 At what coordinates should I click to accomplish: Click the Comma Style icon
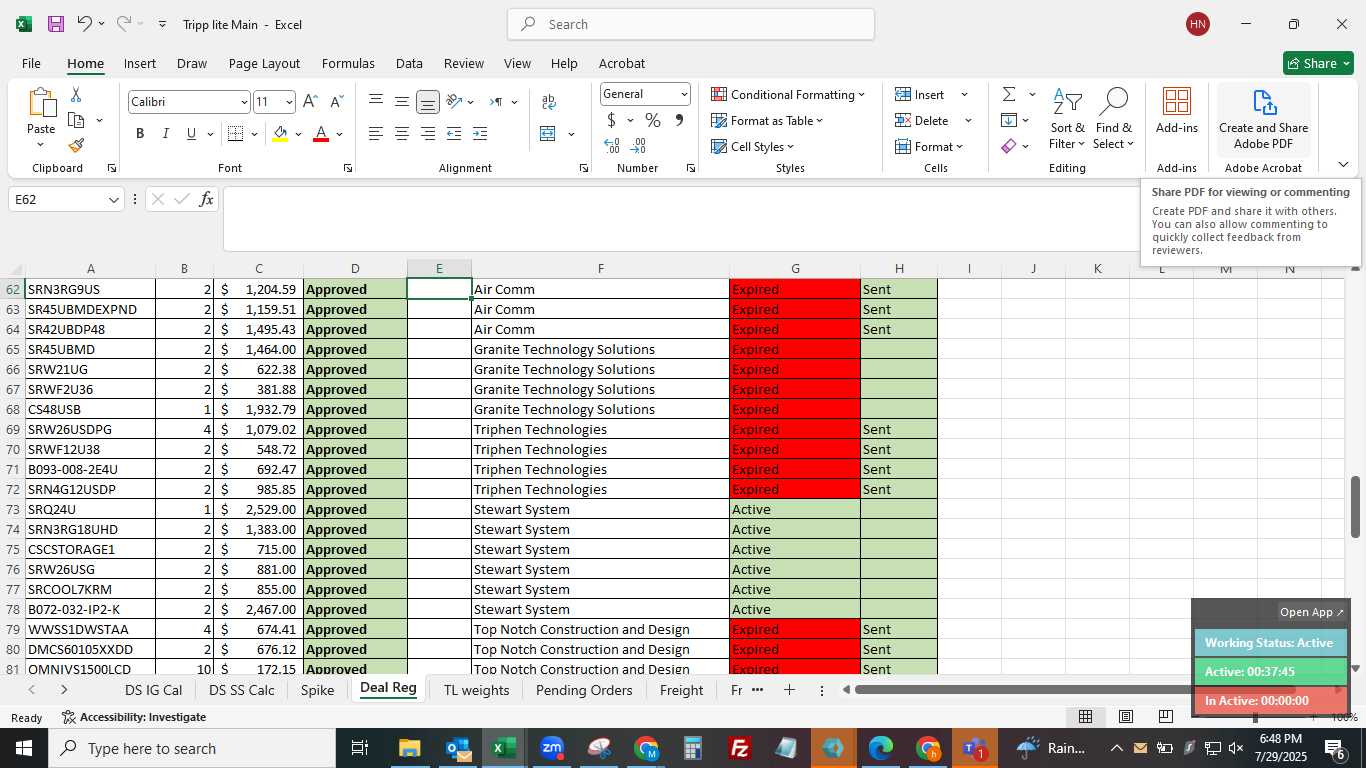(679, 121)
